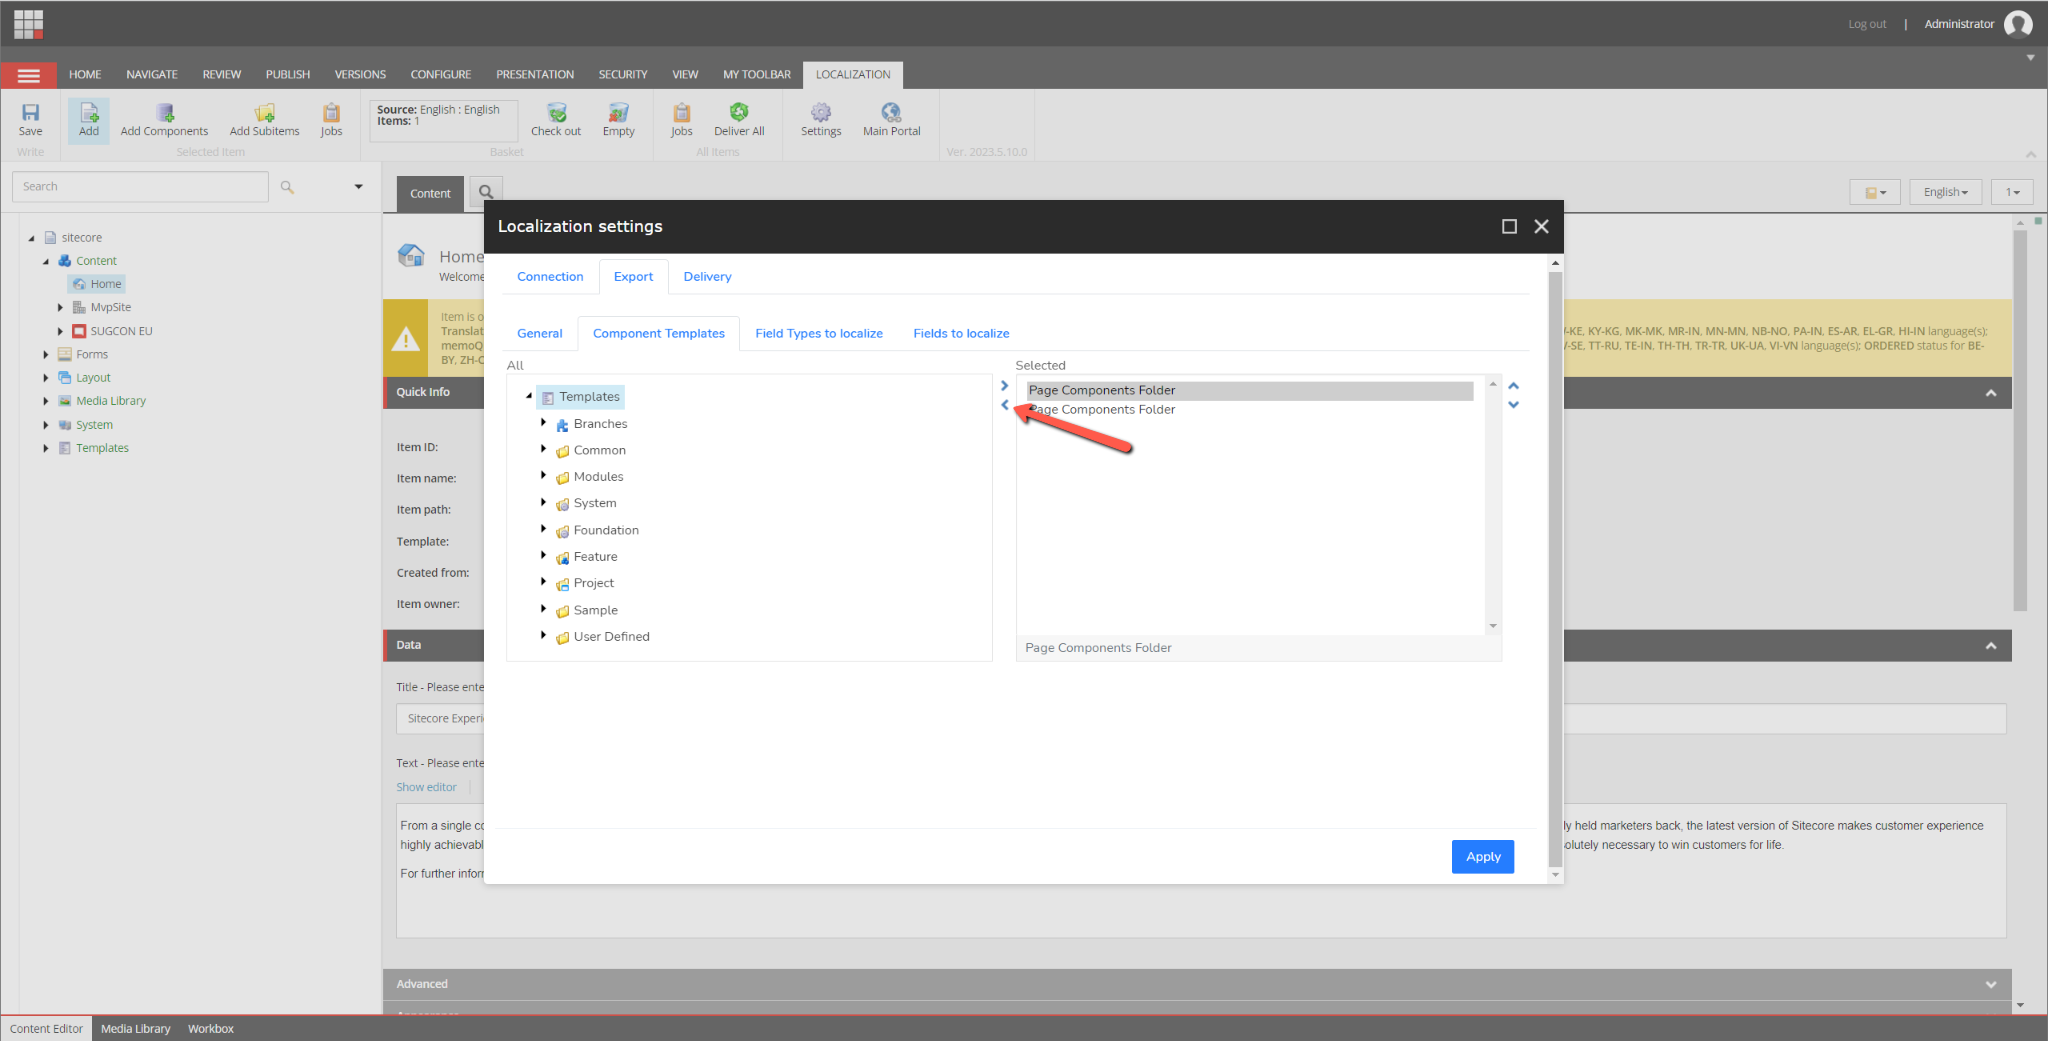Click the Home item icon in the editor header
Viewport: 2048px width, 1041px height.
pyautogui.click(x=411, y=256)
